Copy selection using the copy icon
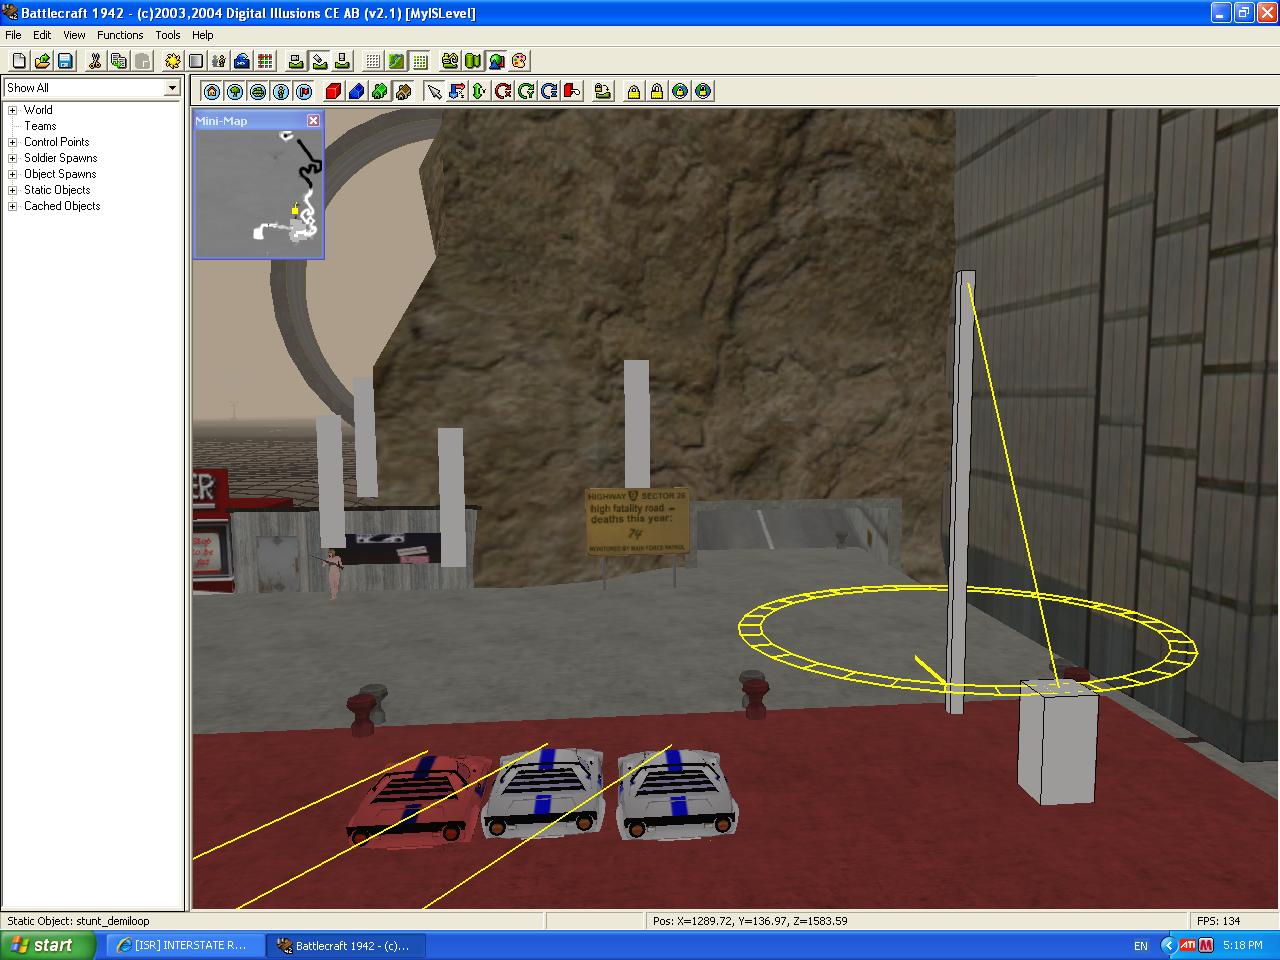The image size is (1280, 960). pyautogui.click(x=118, y=61)
